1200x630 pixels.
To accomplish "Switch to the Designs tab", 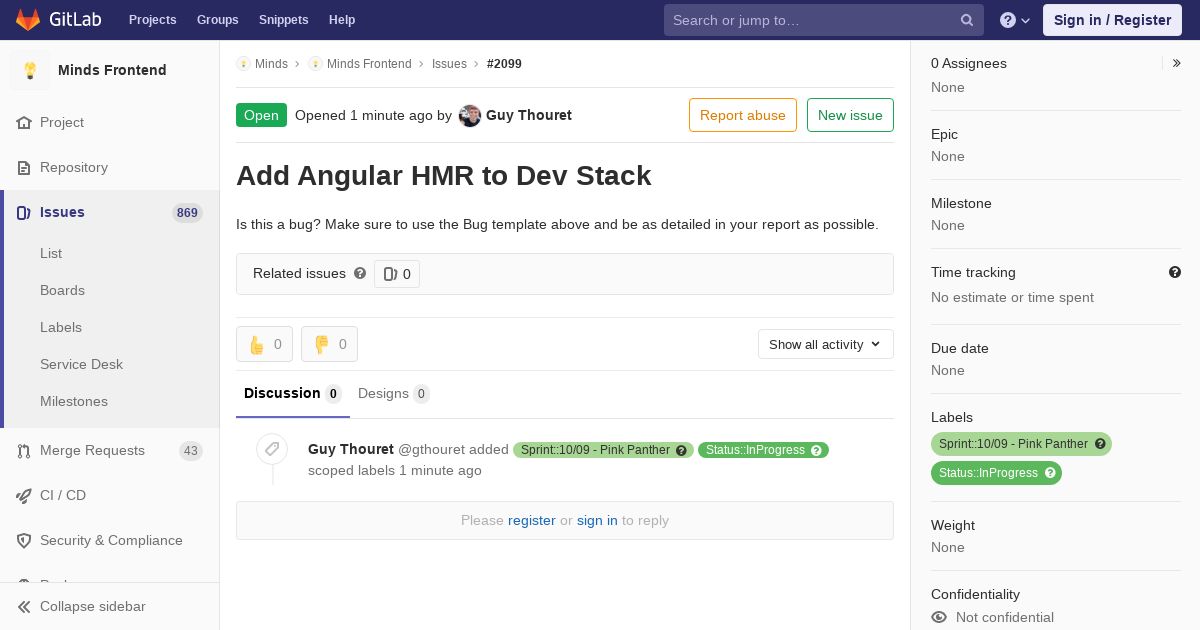I will coord(394,394).
